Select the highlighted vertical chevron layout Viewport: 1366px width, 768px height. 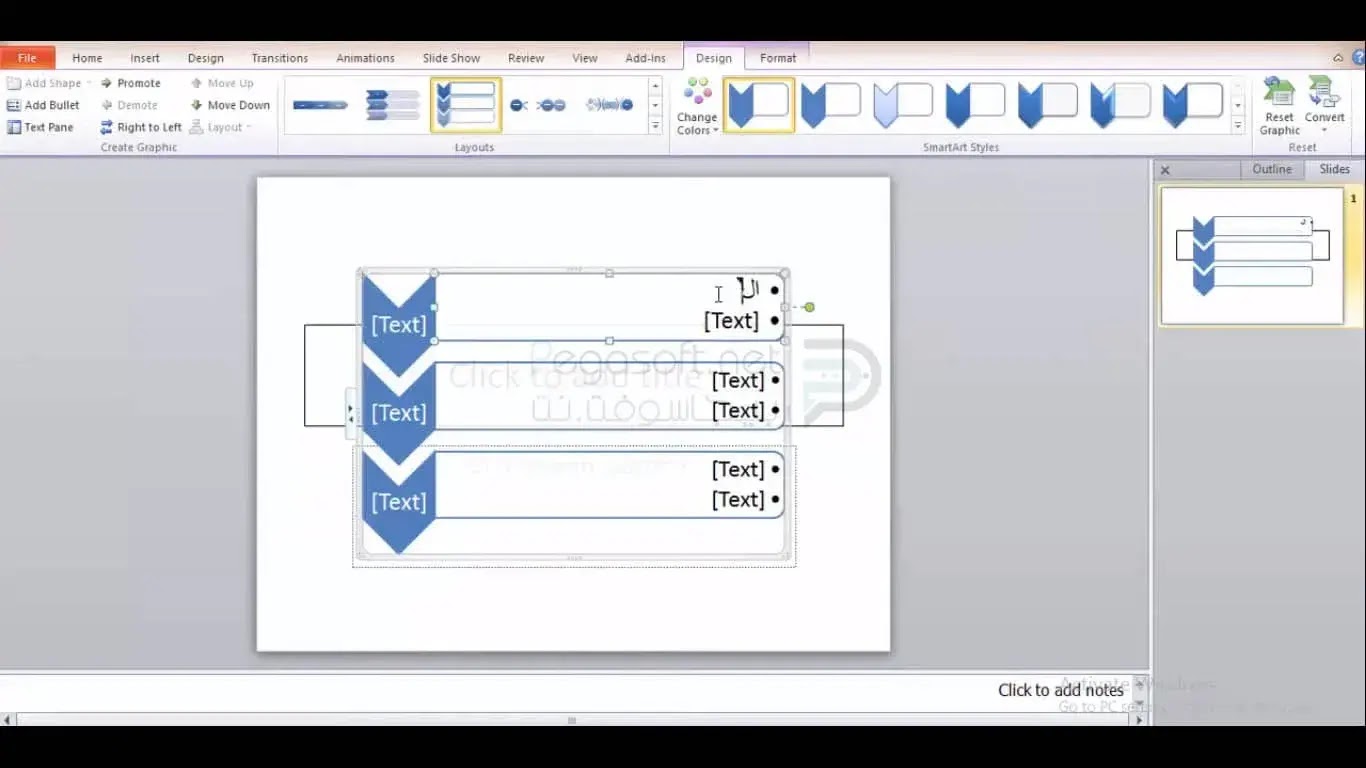coord(466,105)
